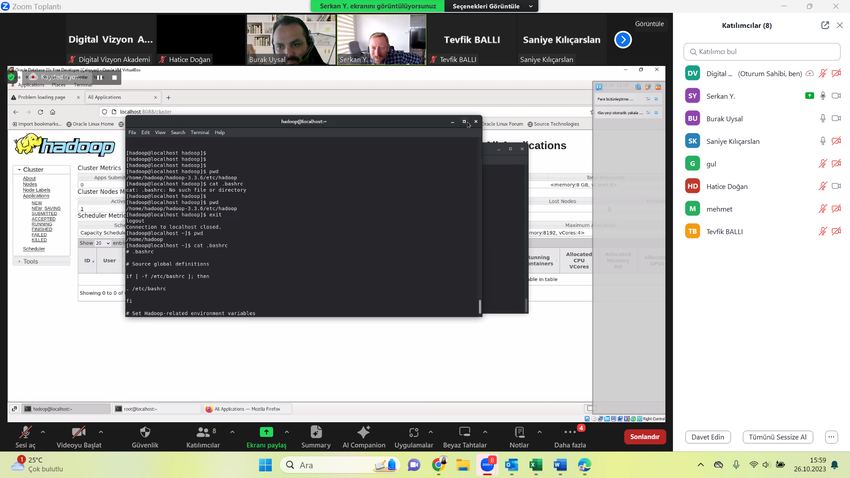Viewport: 850px width, 478px height.
Task: Open Uygulamalar apps icon
Action: tap(414, 432)
